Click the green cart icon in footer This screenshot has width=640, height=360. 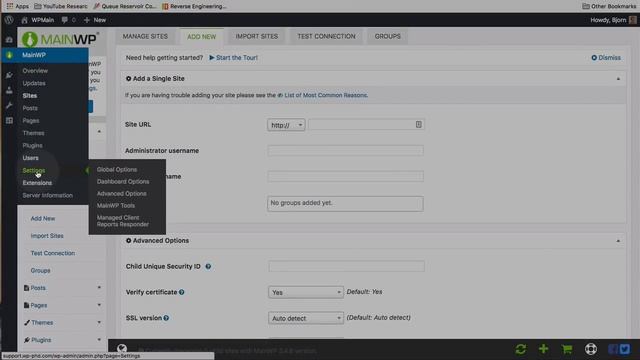click(x=567, y=349)
